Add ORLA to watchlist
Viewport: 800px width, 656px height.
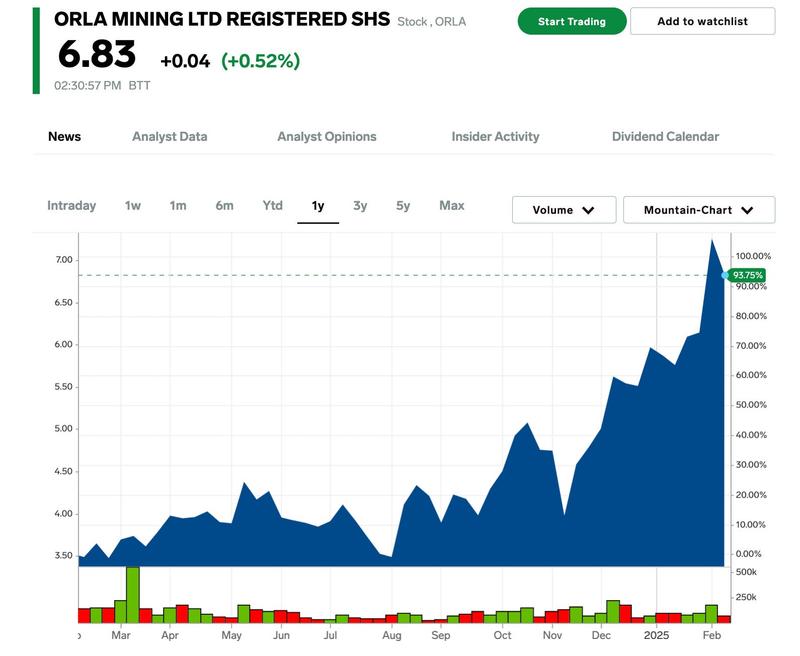(x=702, y=21)
